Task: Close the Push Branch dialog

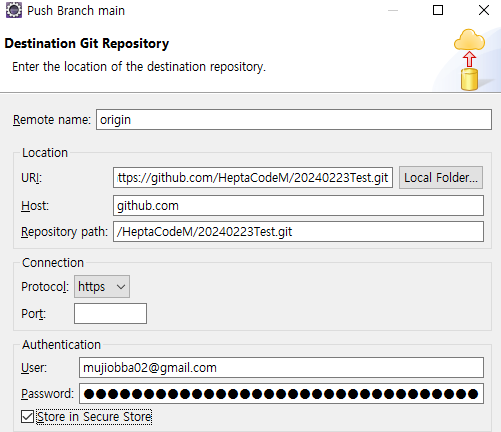Action: pyautogui.click(x=484, y=10)
